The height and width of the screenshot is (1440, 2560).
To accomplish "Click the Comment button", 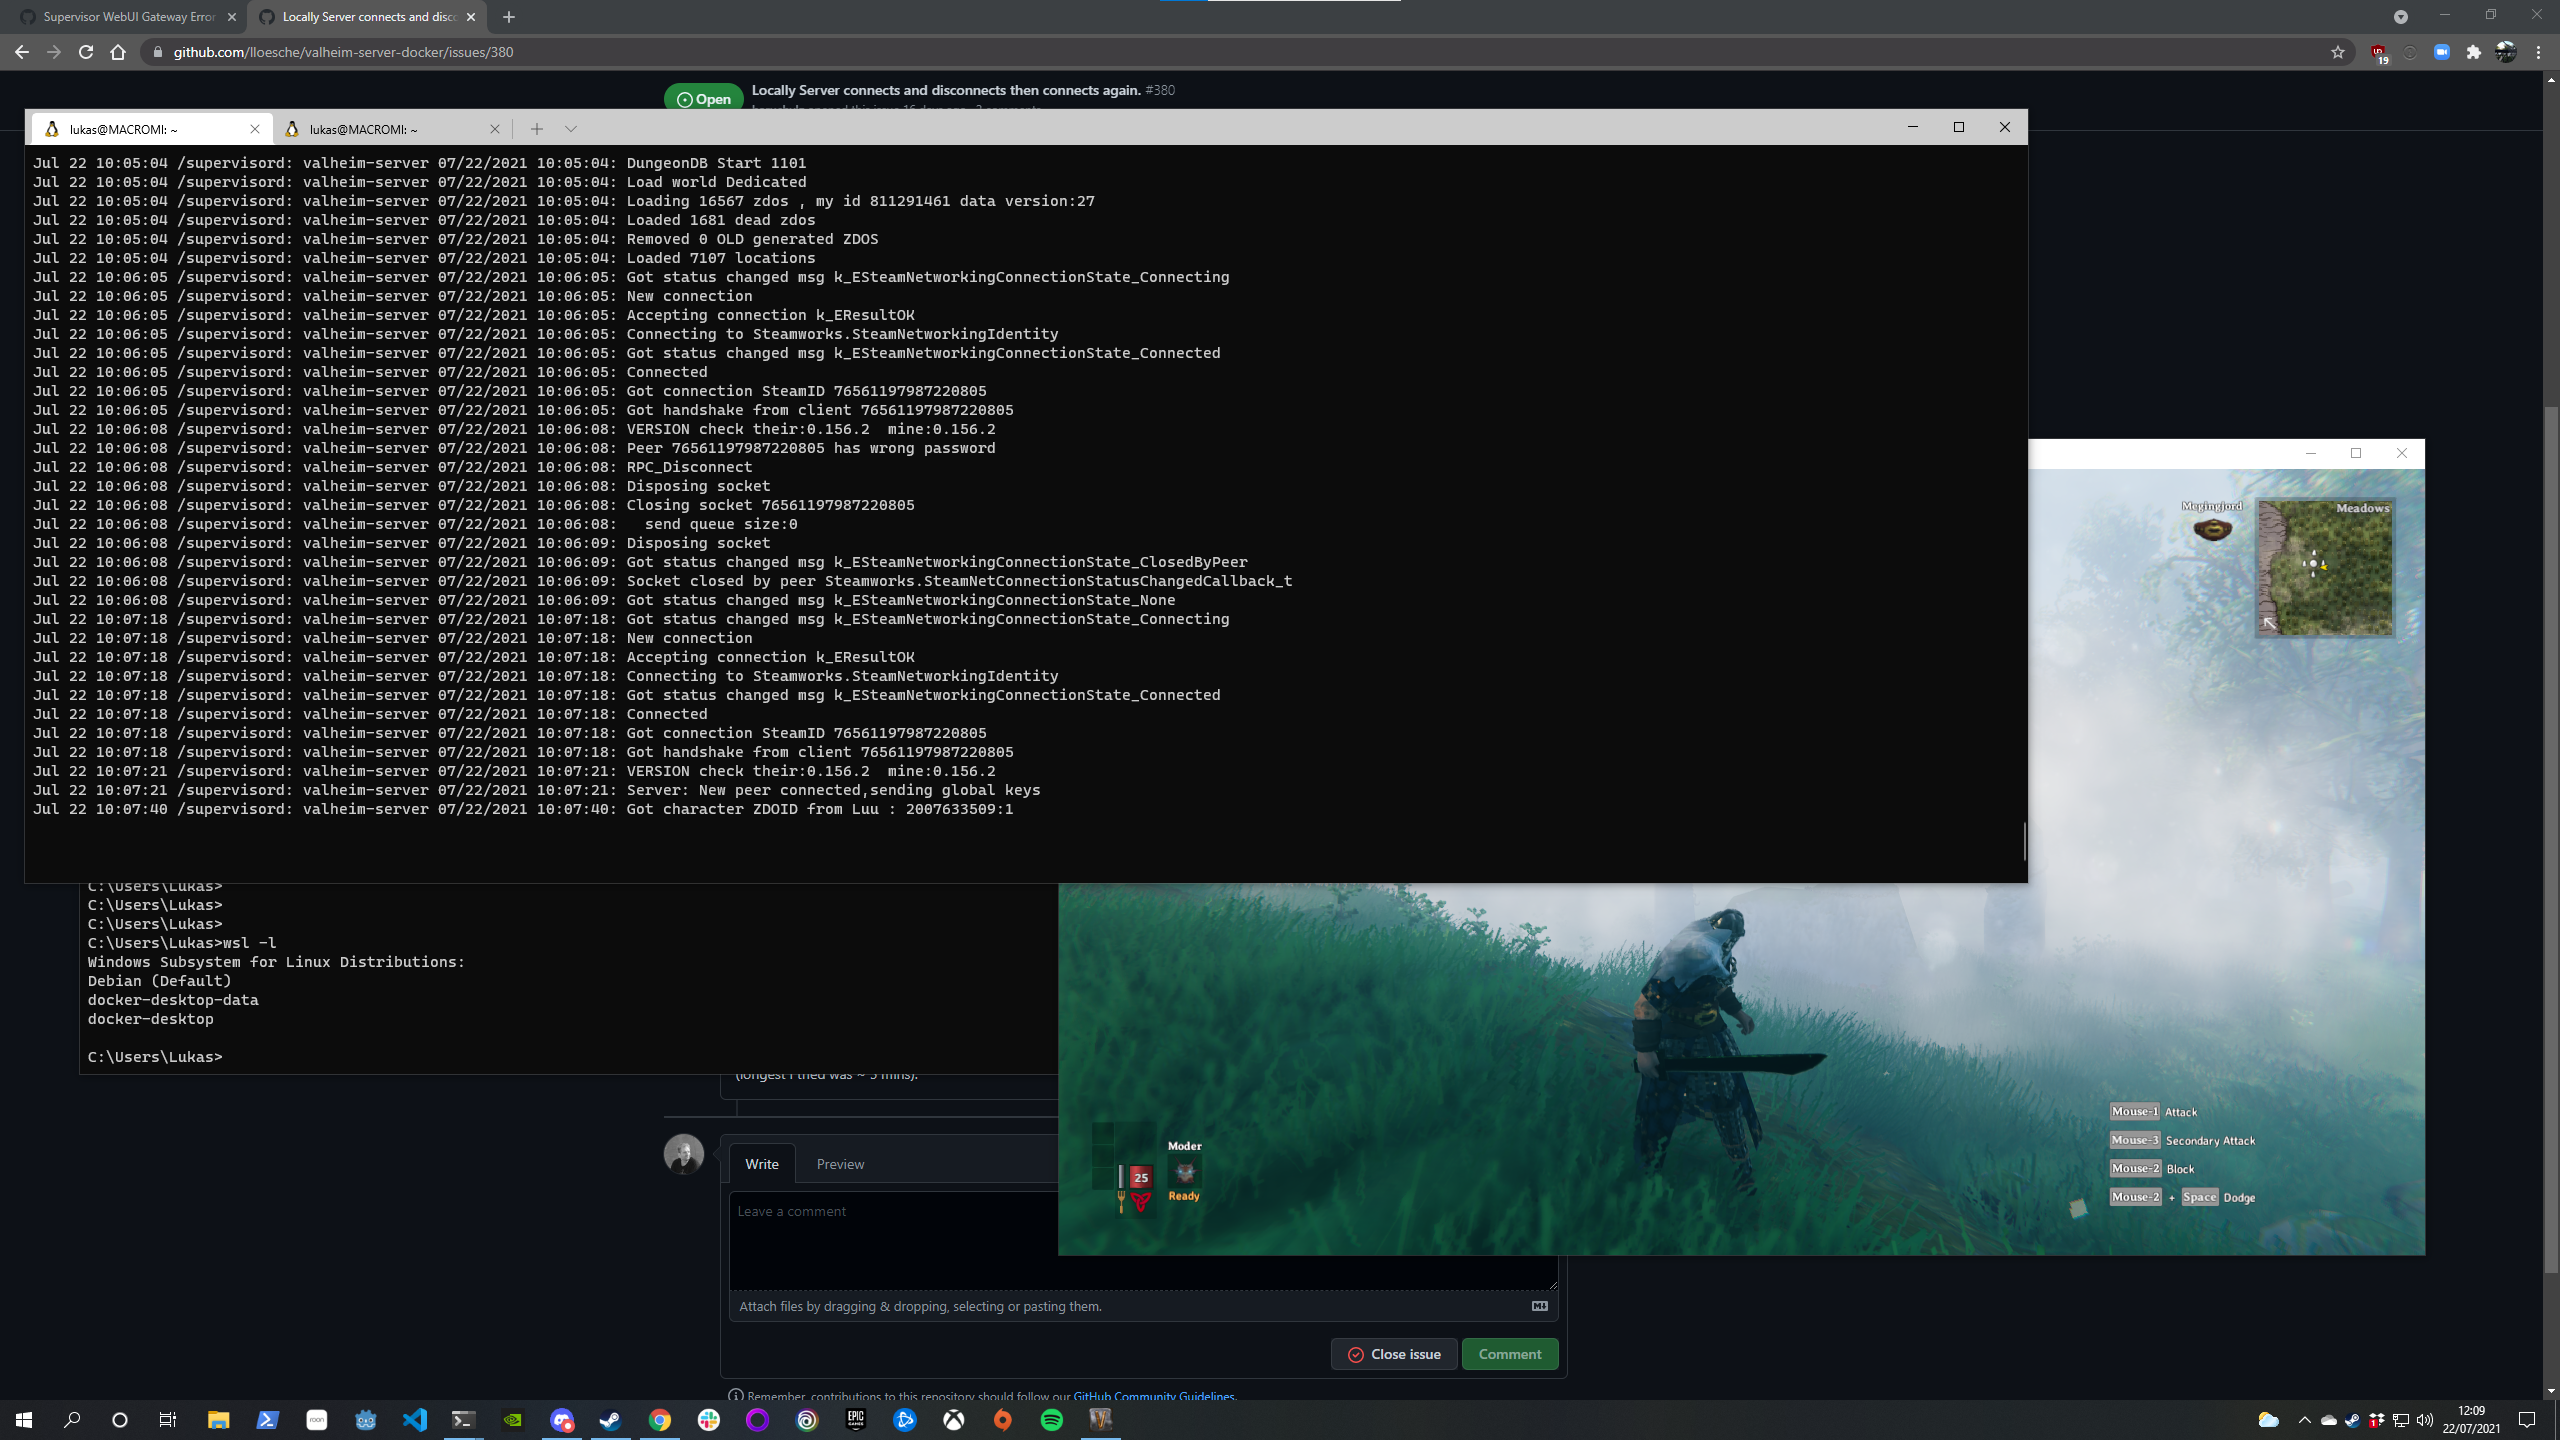I will pyautogui.click(x=1510, y=1354).
